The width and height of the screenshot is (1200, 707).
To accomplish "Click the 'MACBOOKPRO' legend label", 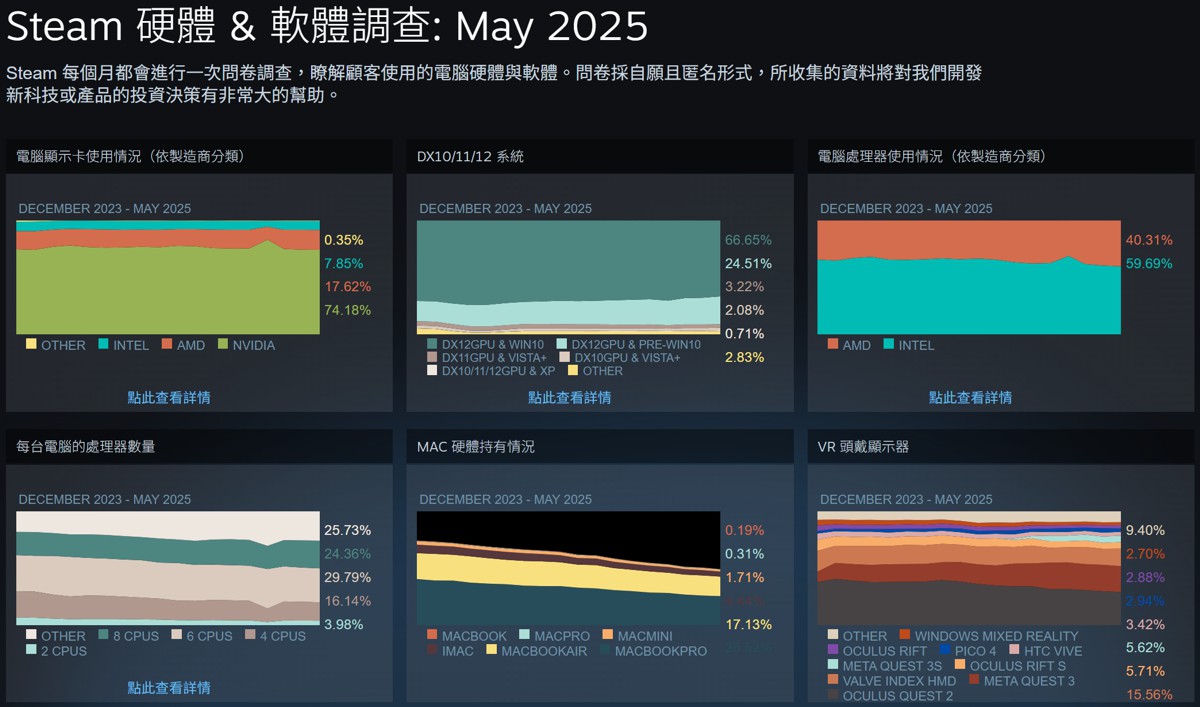I will coord(660,651).
